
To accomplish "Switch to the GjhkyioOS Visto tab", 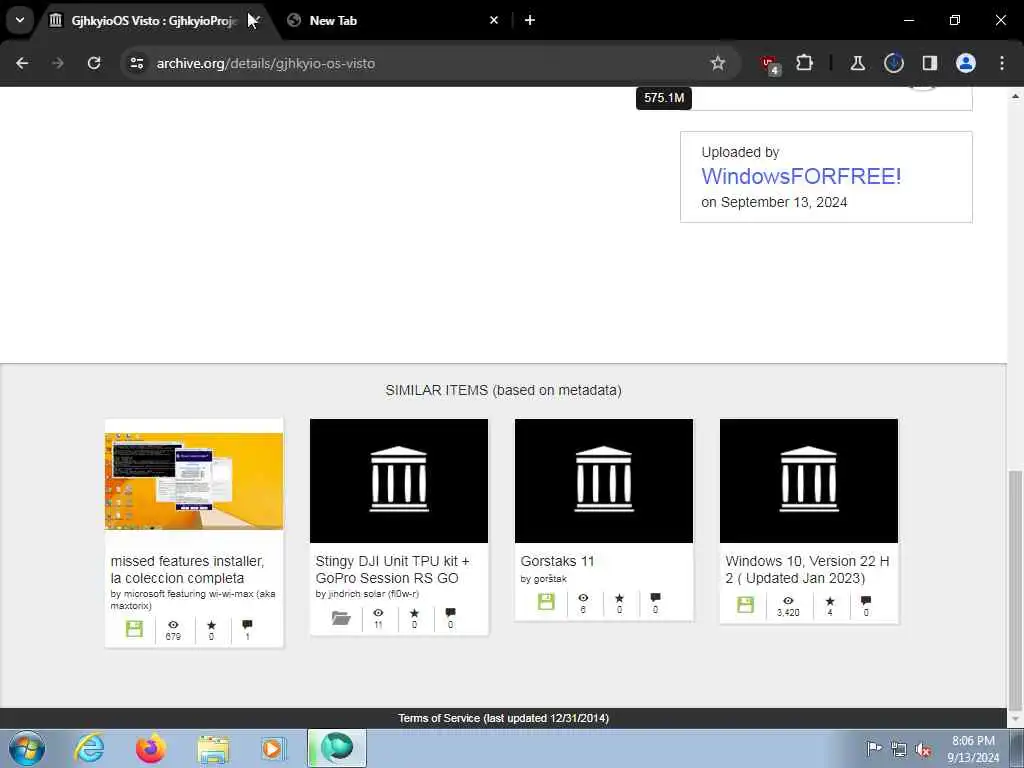I will click(153, 21).
